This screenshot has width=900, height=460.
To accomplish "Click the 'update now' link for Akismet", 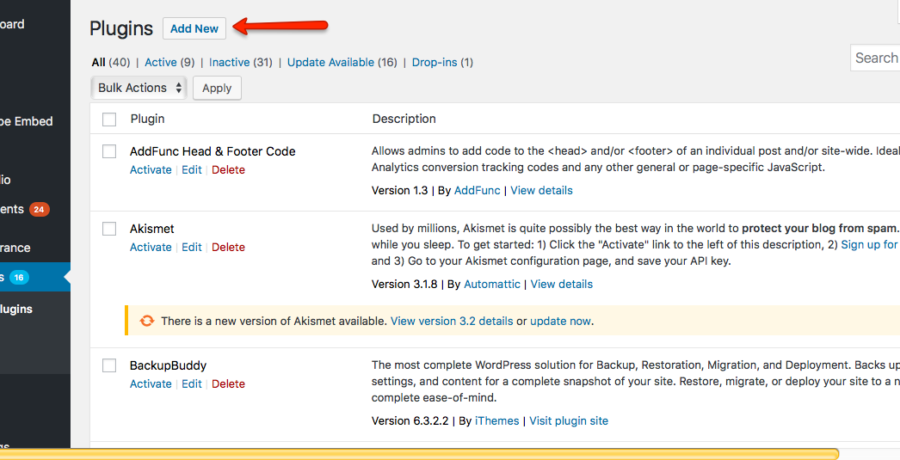I will [x=560, y=321].
